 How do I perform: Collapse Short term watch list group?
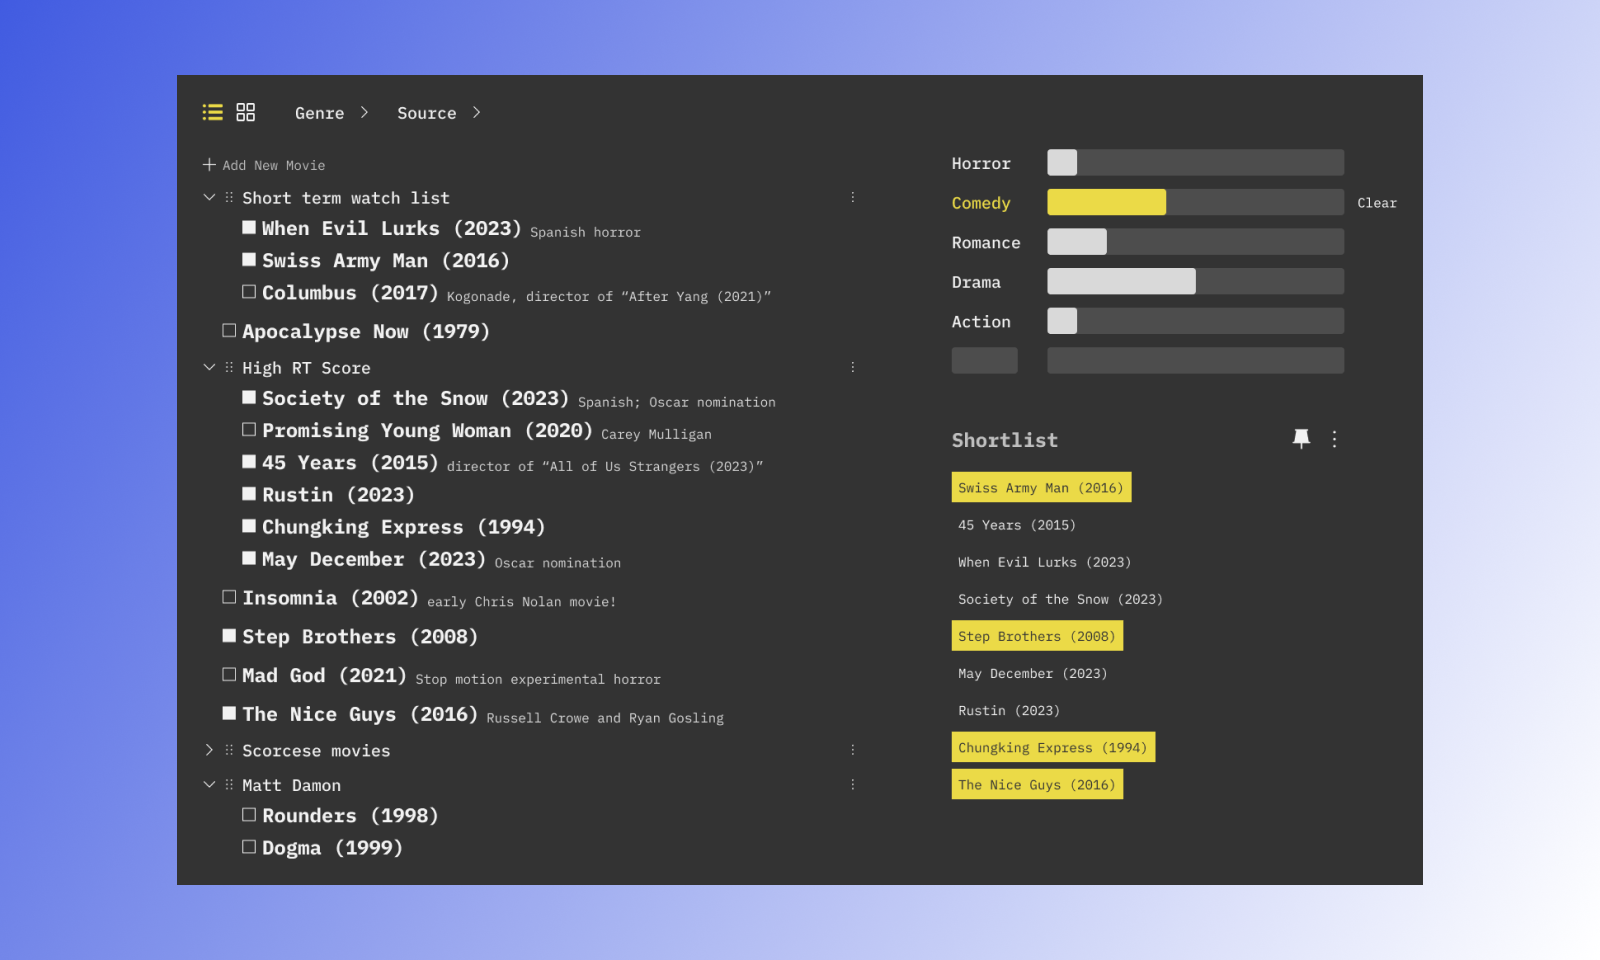209,197
